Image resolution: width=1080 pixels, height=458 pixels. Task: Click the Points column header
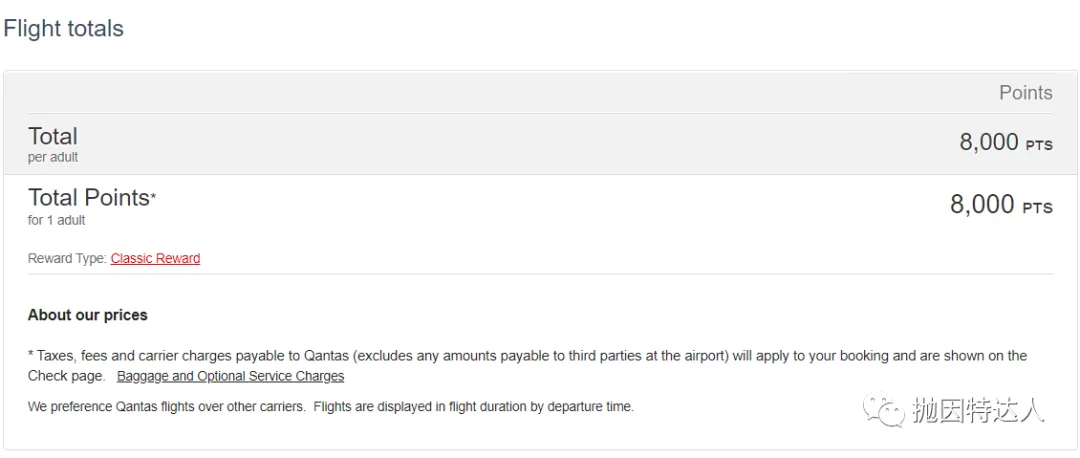coord(1026,93)
